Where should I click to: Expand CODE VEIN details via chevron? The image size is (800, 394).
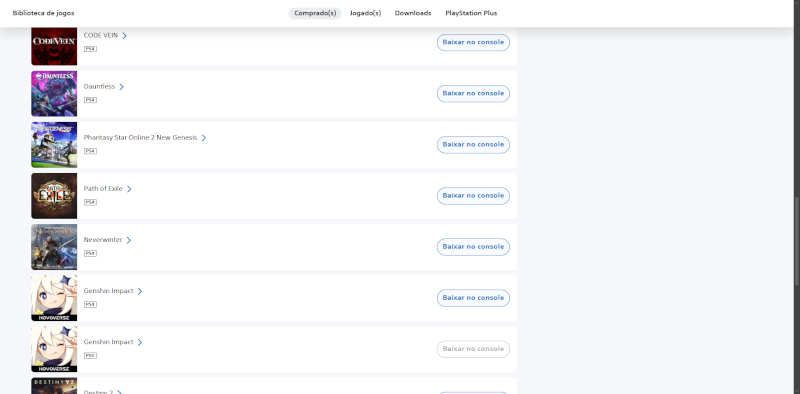(124, 36)
